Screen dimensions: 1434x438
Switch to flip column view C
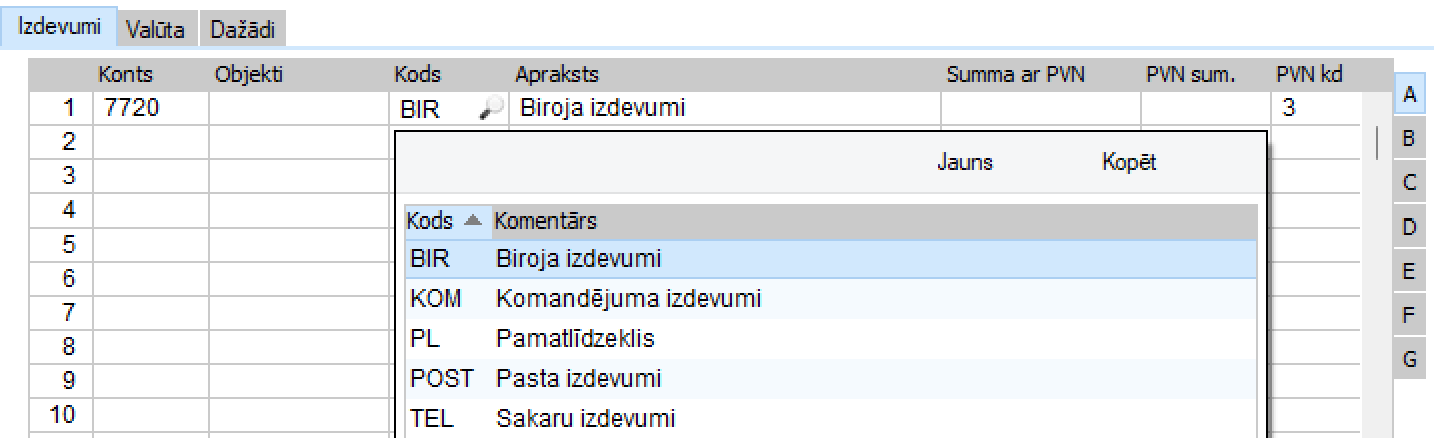[1409, 182]
